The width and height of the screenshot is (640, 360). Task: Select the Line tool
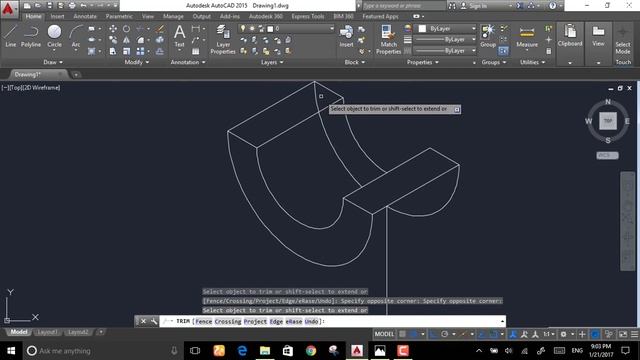tap(11, 36)
